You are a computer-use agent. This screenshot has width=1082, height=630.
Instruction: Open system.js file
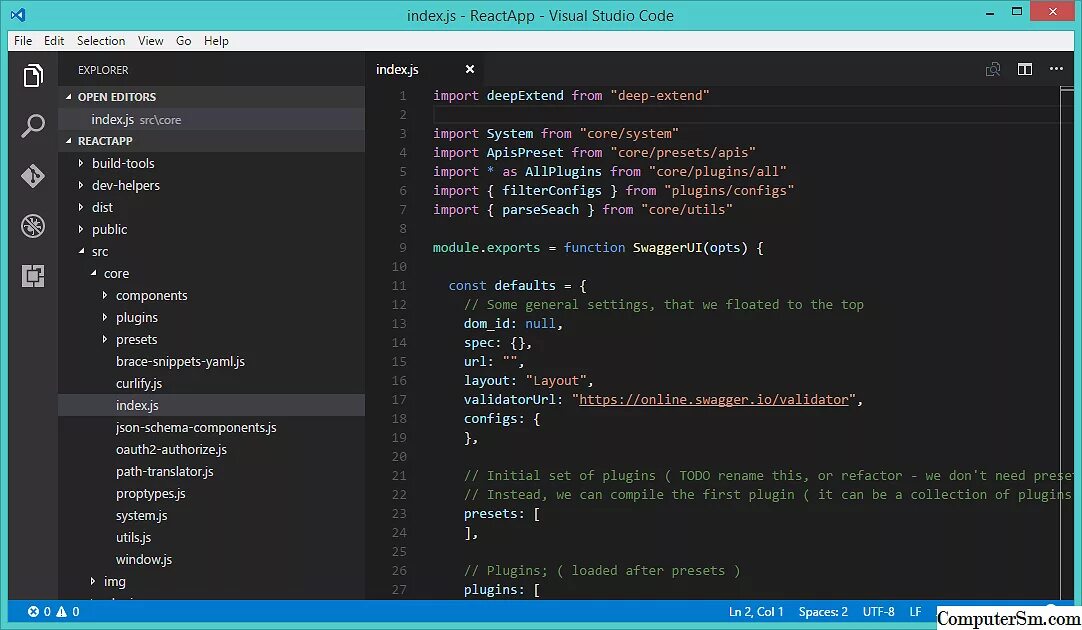(x=141, y=515)
